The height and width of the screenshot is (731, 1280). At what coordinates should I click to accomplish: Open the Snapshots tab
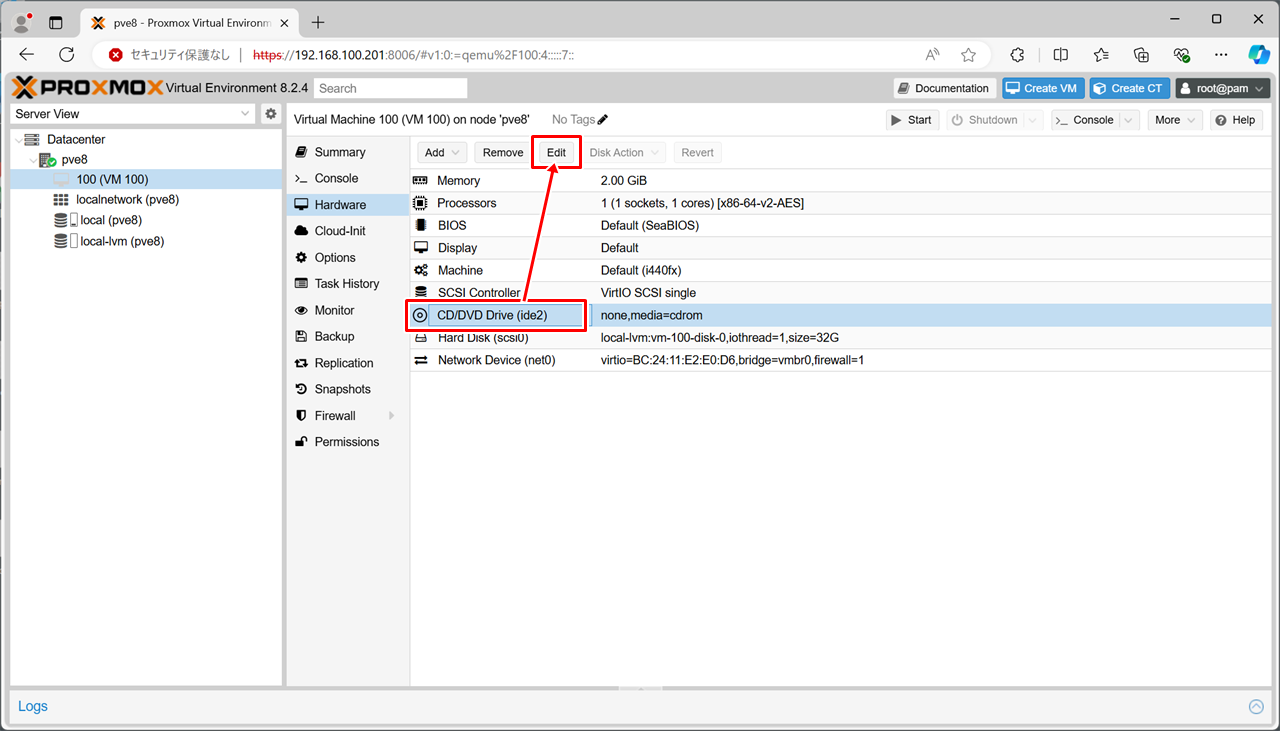[x=342, y=389]
